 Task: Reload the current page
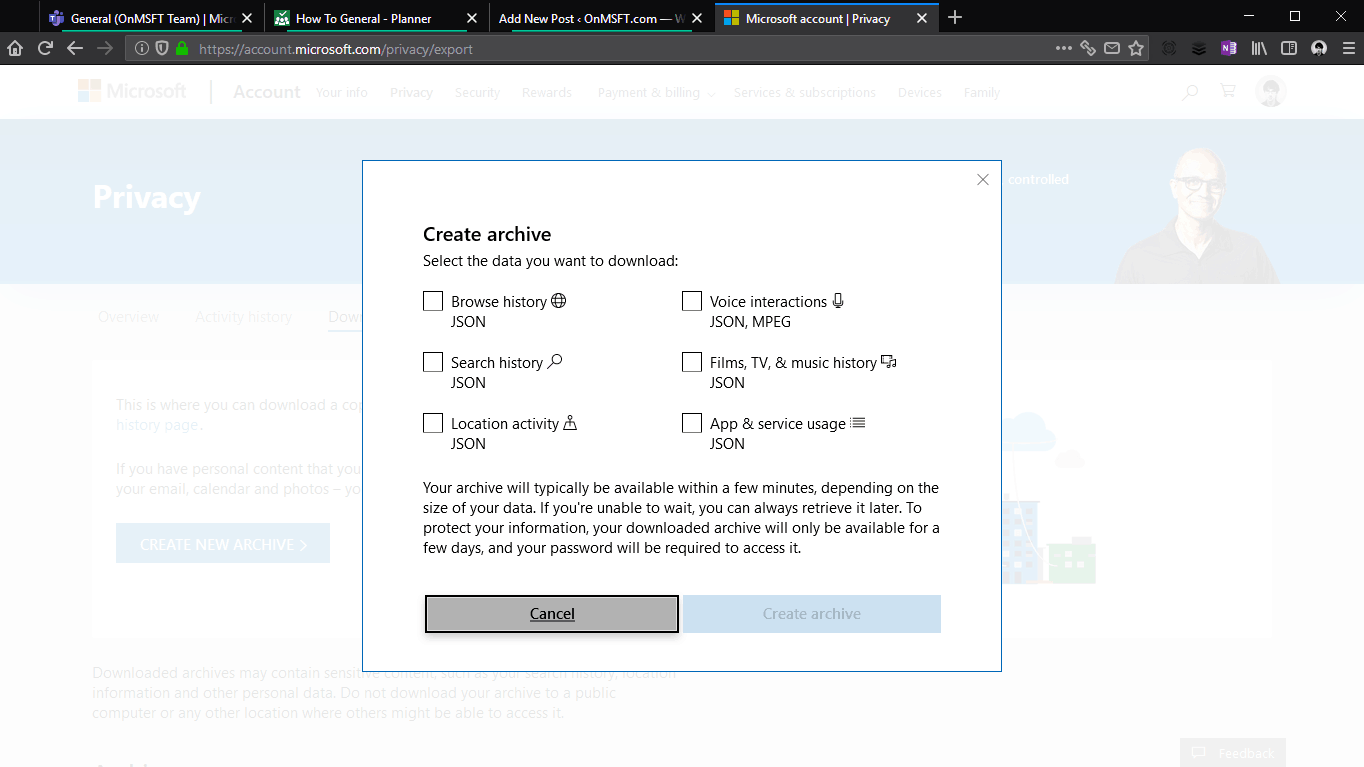click(x=45, y=48)
